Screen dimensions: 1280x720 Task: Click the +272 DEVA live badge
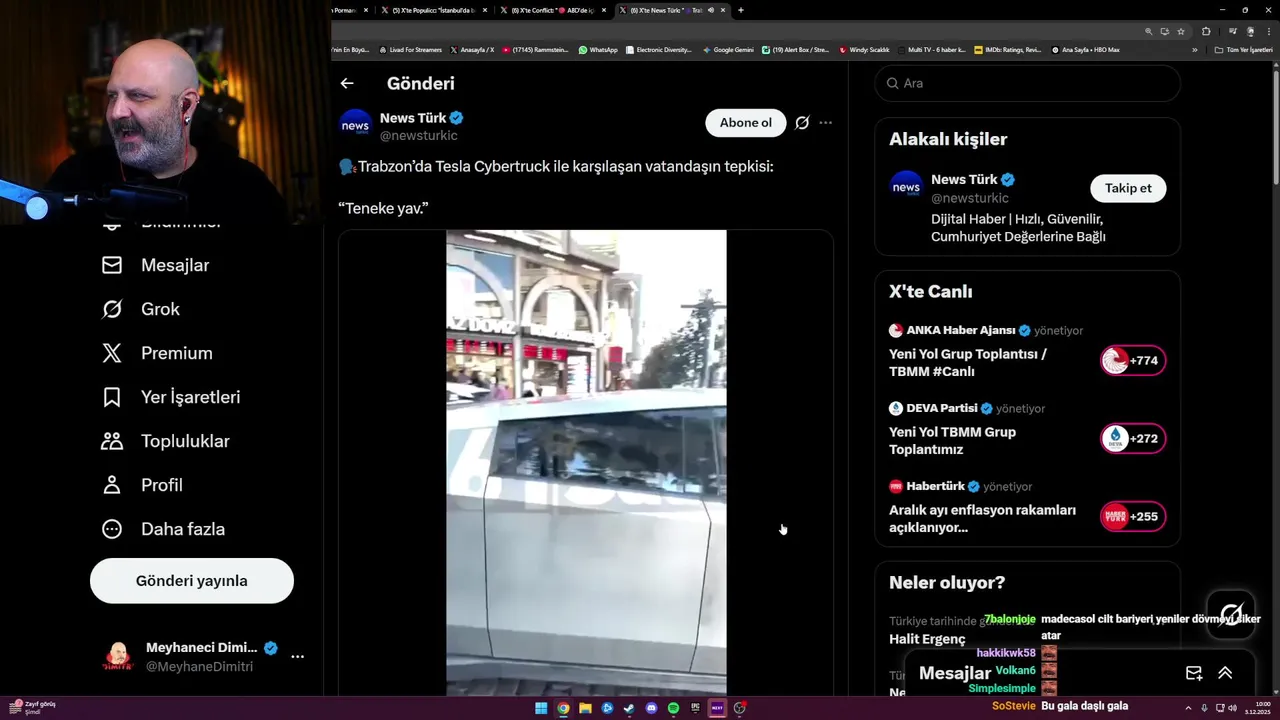point(1133,439)
